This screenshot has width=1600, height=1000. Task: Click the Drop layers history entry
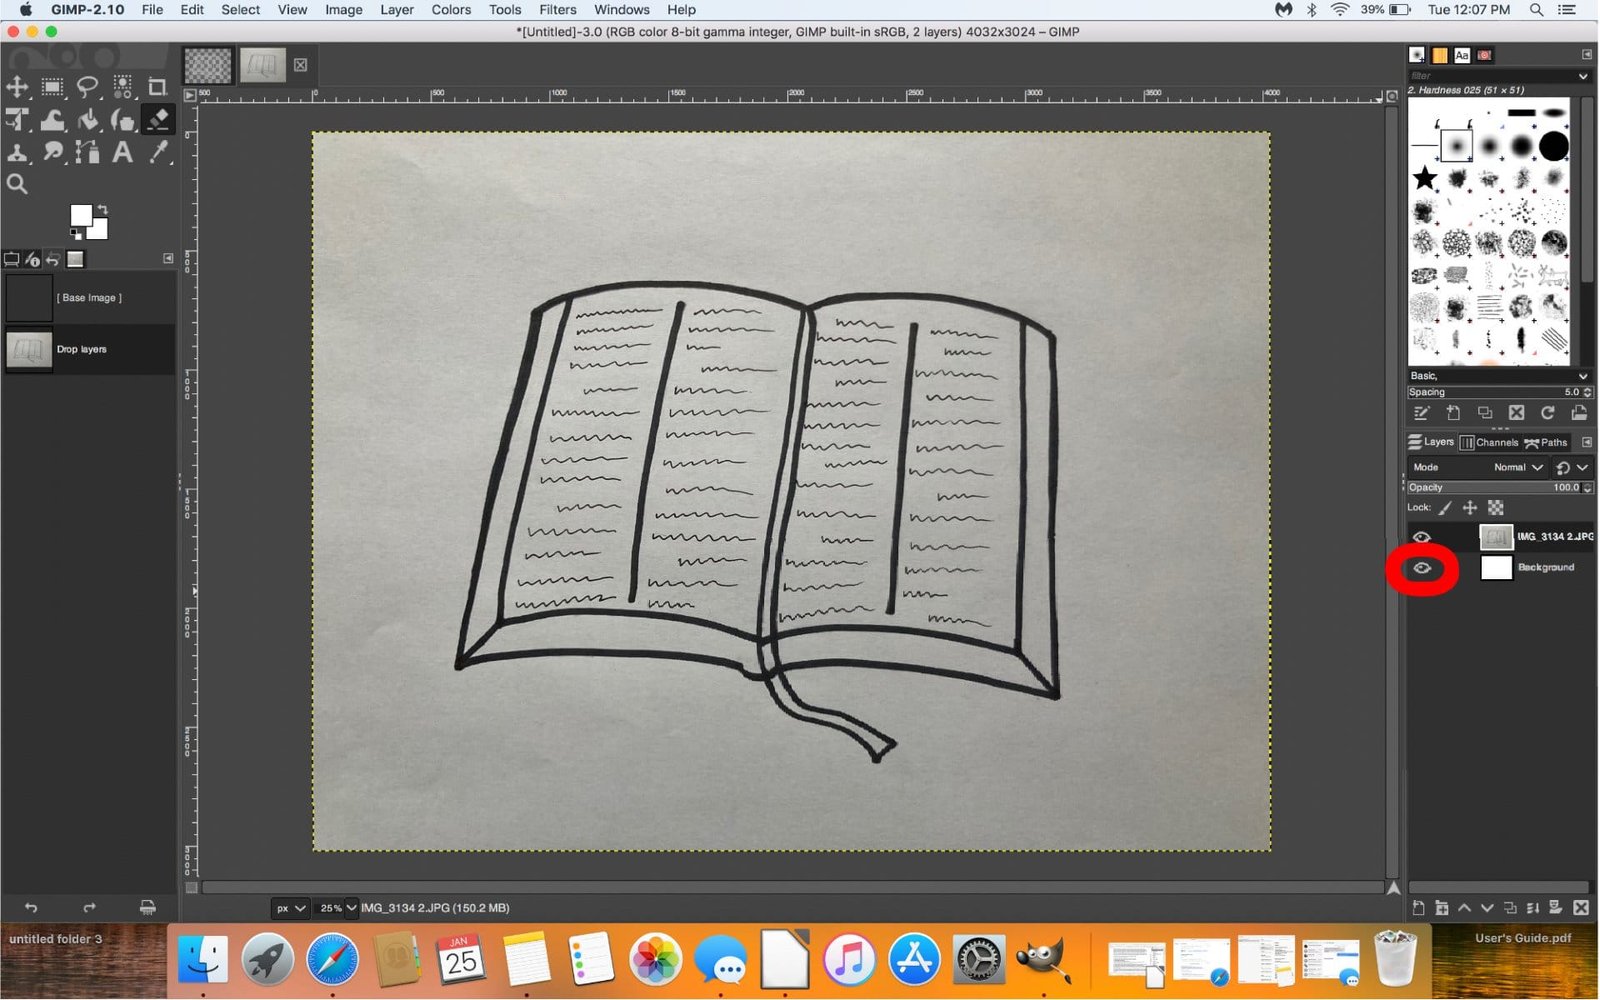81,349
